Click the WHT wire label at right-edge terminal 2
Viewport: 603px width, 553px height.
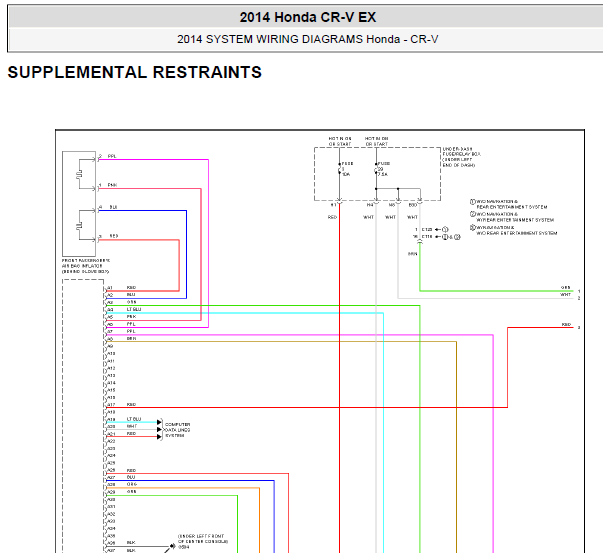(x=565, y=295)
